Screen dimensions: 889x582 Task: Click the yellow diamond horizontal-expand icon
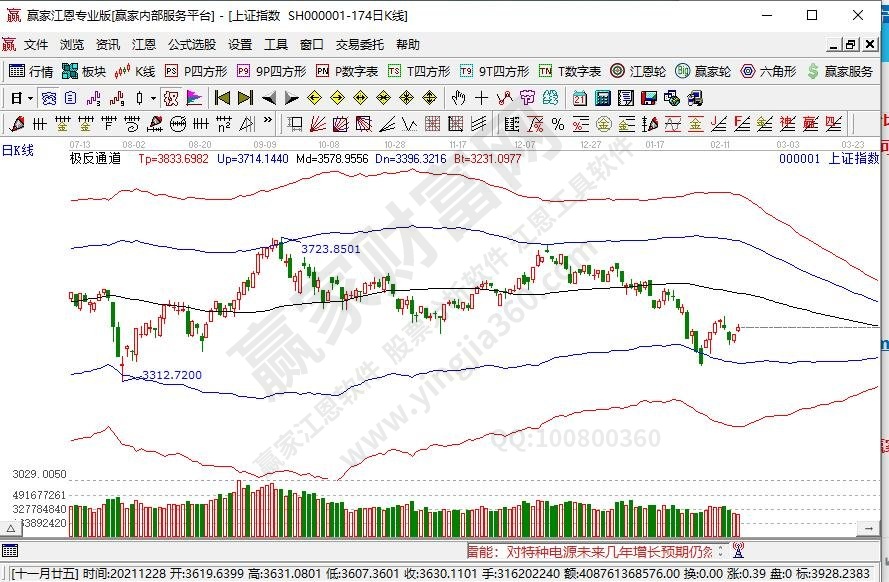(361, 99)
